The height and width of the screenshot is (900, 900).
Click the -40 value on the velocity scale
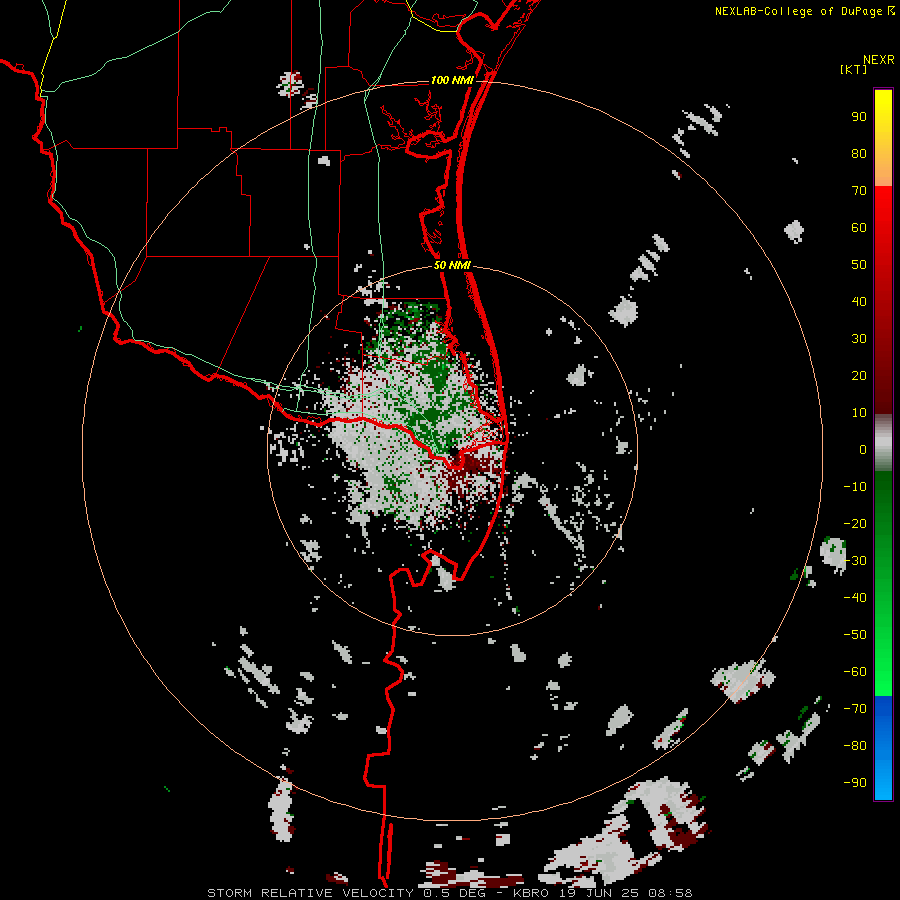click(x=855, y=598)
